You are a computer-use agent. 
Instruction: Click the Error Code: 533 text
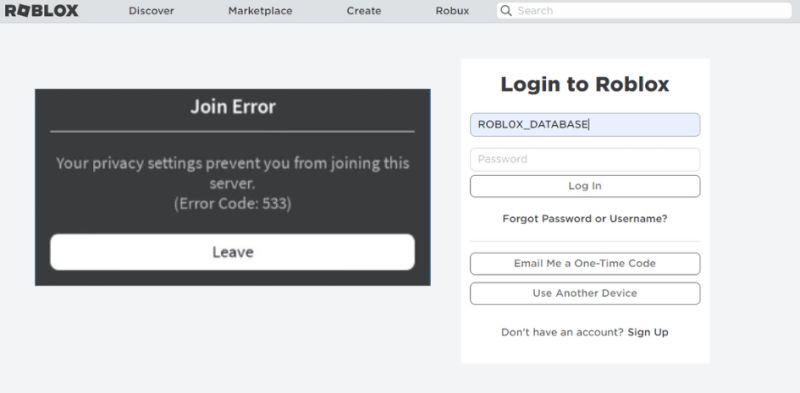pos(233,204)
